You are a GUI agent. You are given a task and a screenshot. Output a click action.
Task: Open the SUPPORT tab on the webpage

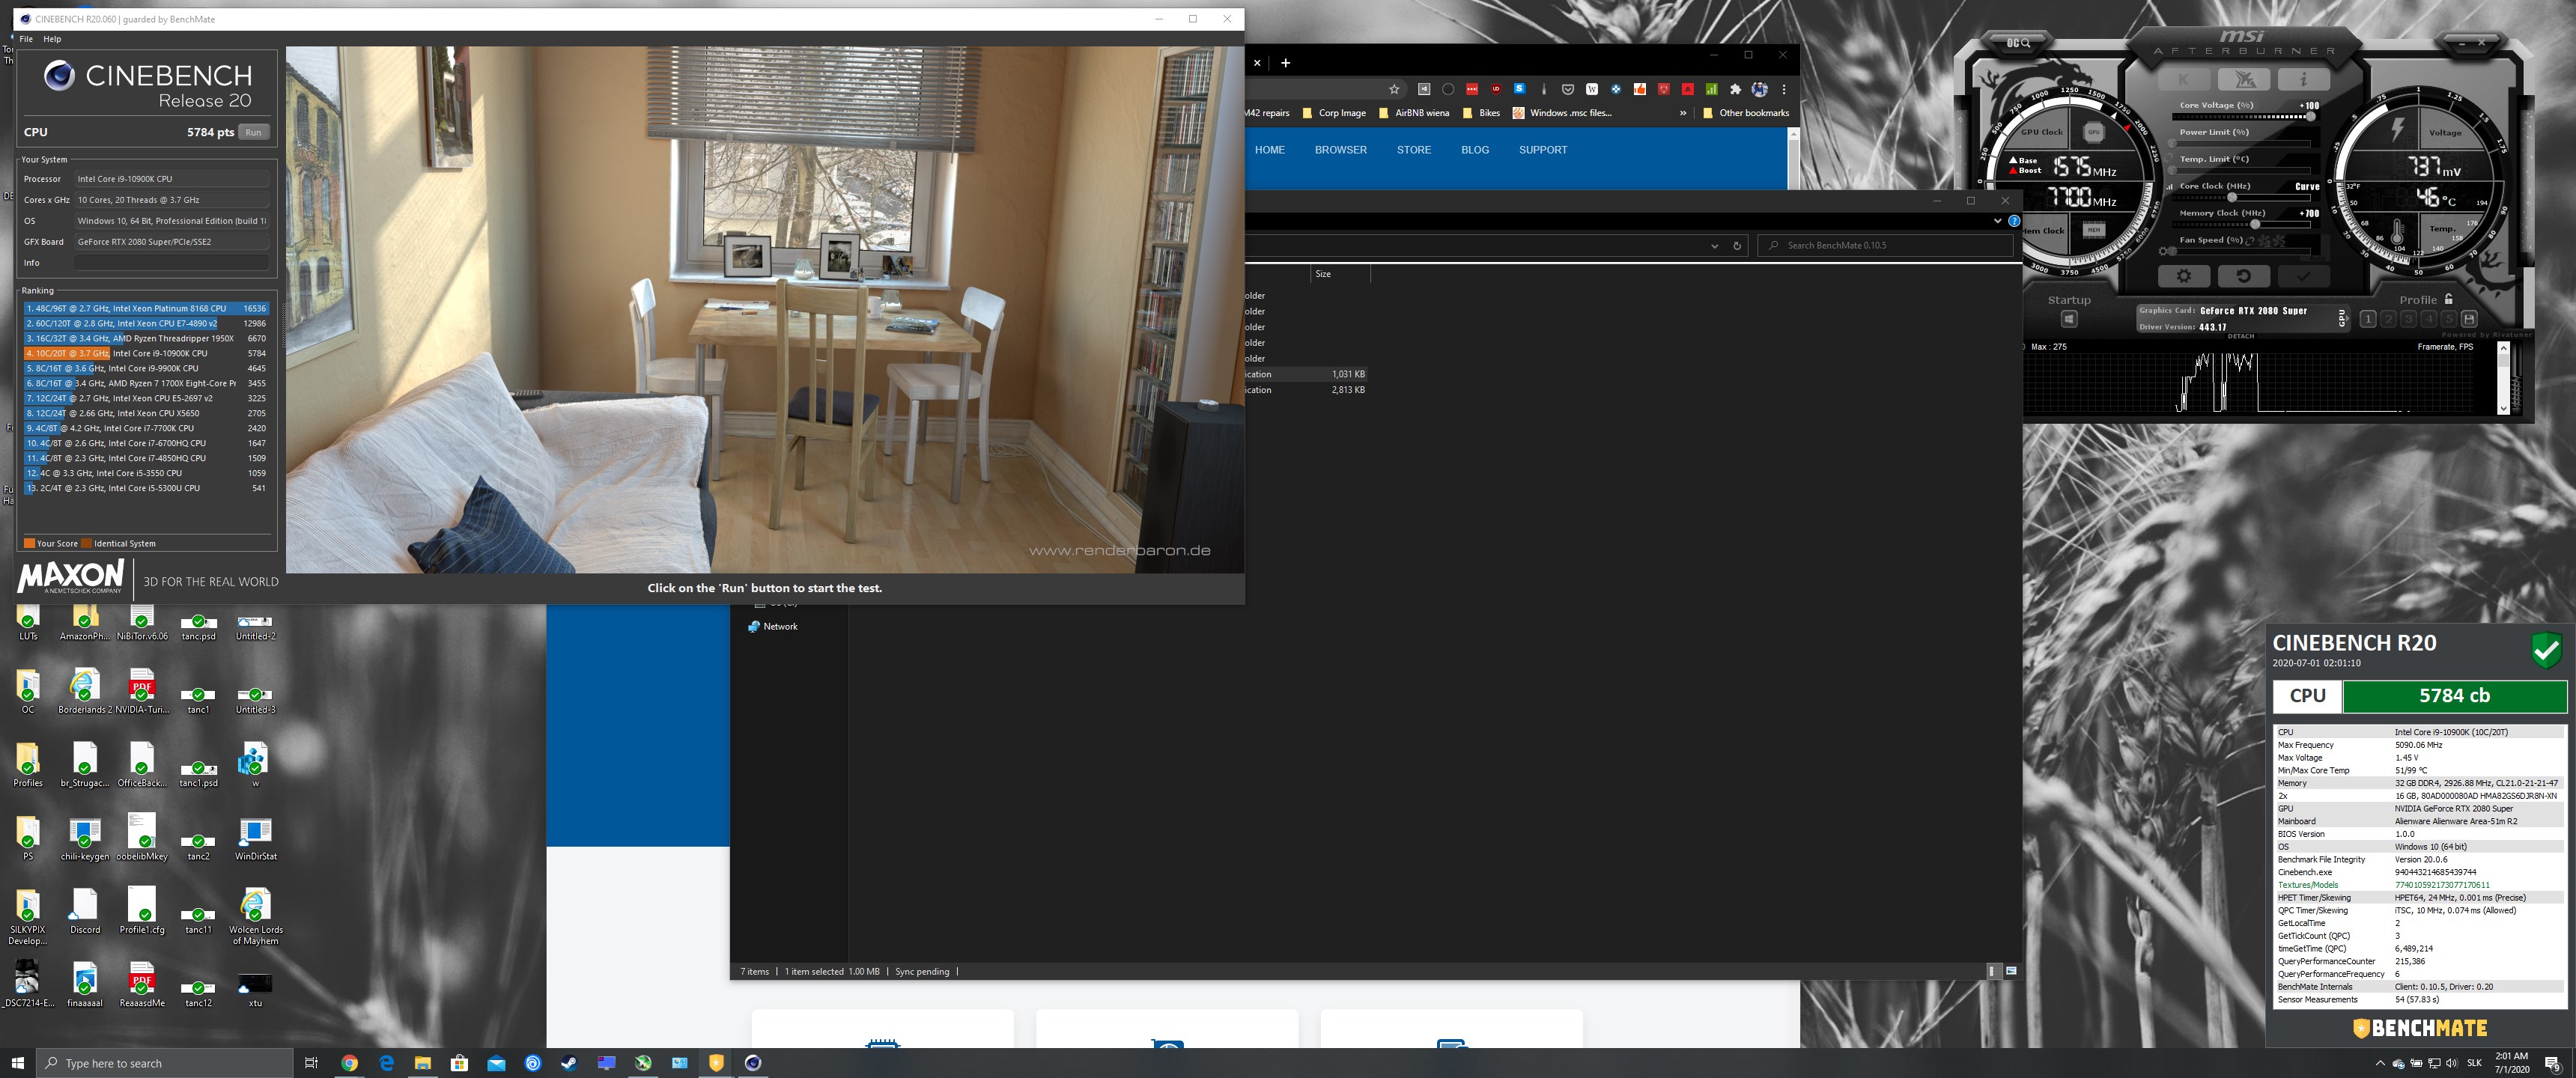coord(1542,150)
